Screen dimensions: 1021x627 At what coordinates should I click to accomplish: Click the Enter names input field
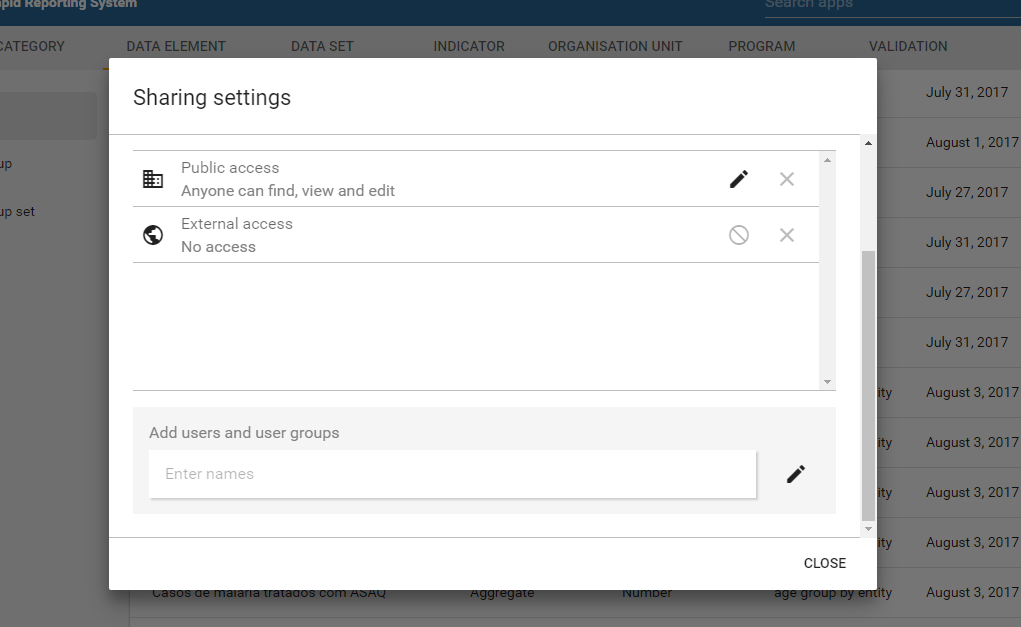[x=452, y=474]
